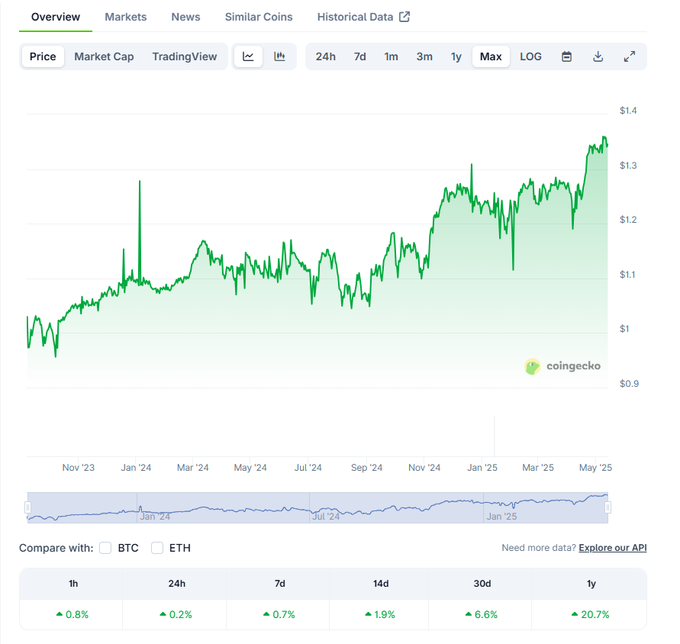Switch to candlestick chart icon
Viewport: 680px width, 644px height.
(280, 57)
